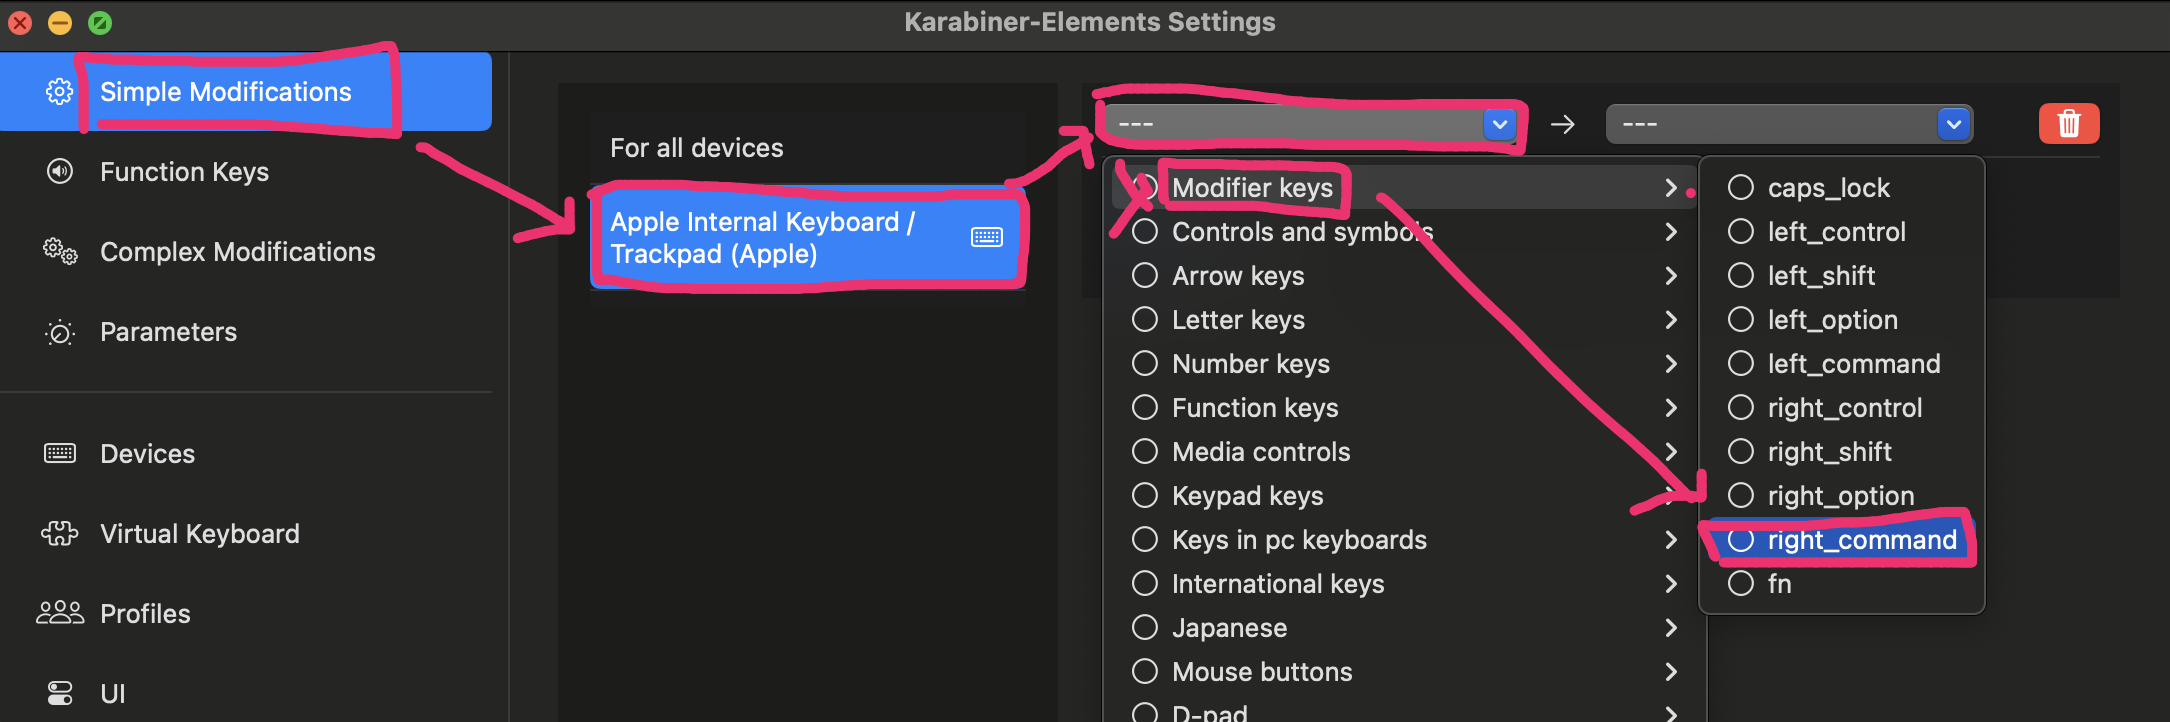Click the Profiles people icon
2170x722 pixels.
[x=60, y=613]
